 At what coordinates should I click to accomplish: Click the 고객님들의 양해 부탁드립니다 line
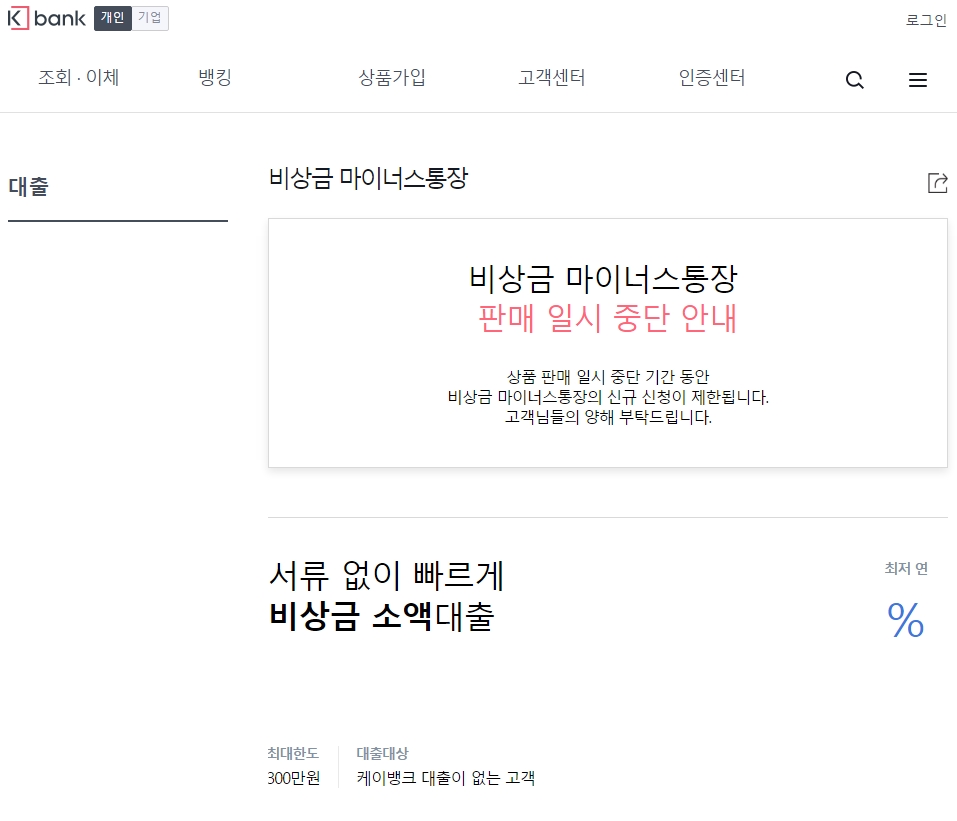coord(608,418)
